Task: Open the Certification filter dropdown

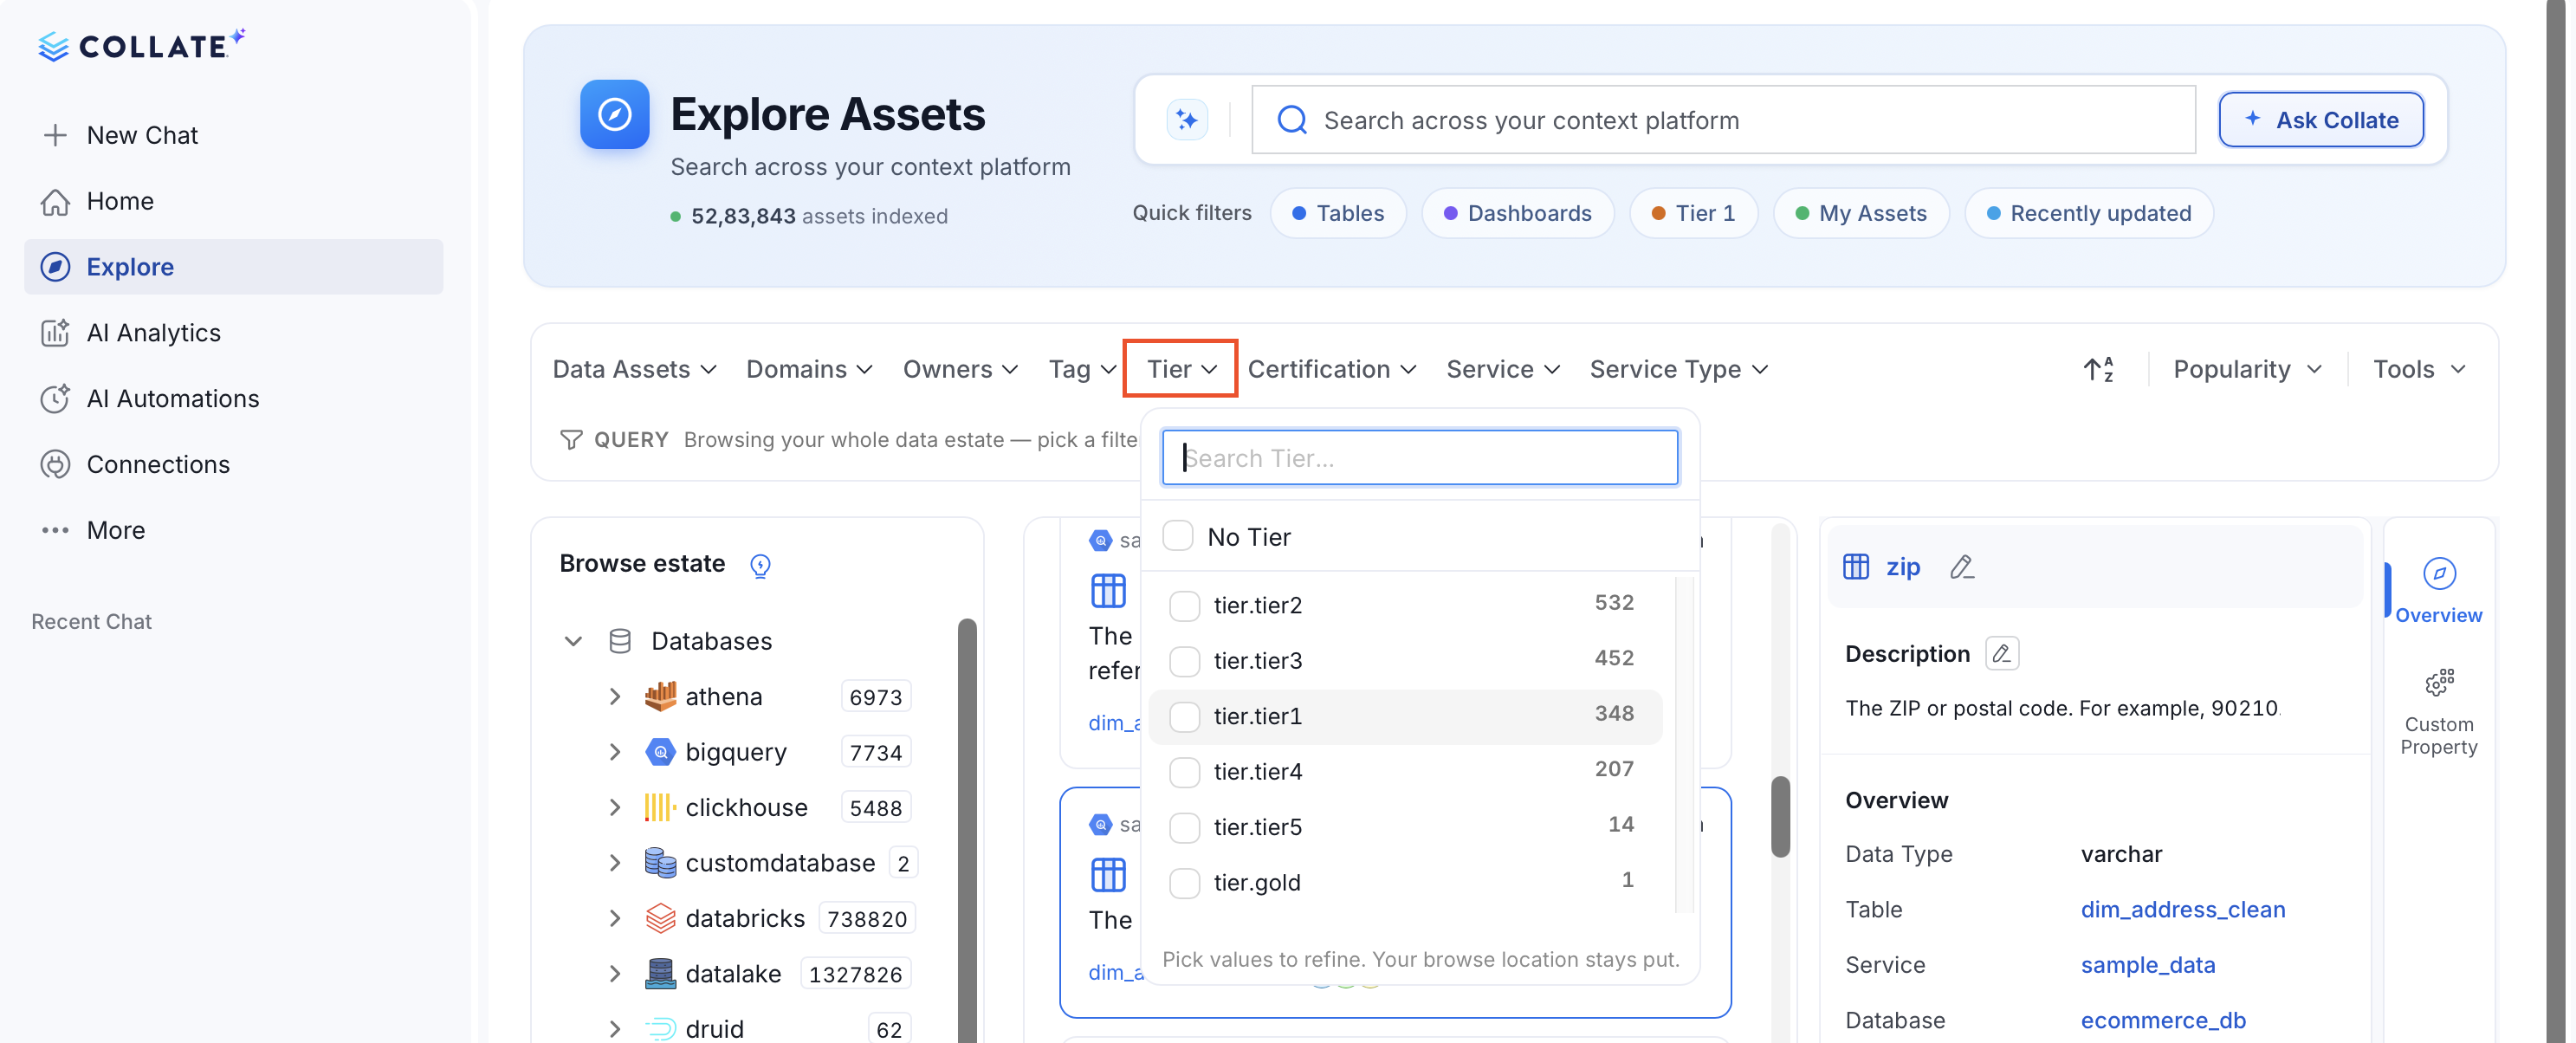Action: (x=1332, y=369)
